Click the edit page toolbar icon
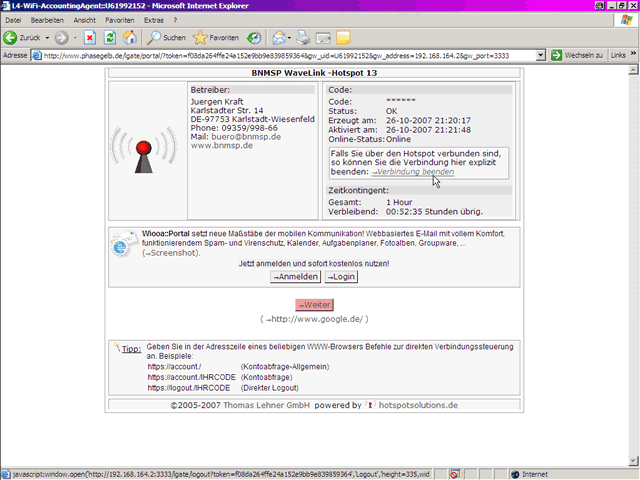Screen dimensions: 640x480 click(323, 38)
